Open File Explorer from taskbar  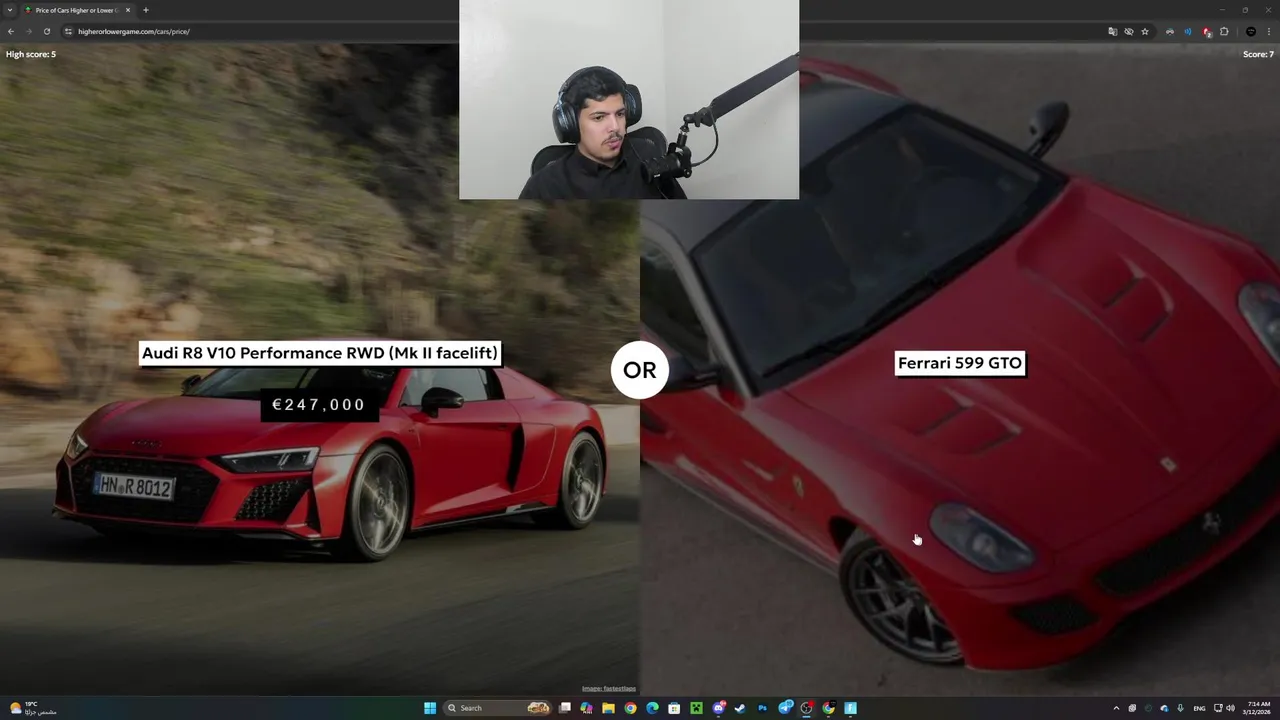point(608,708)
